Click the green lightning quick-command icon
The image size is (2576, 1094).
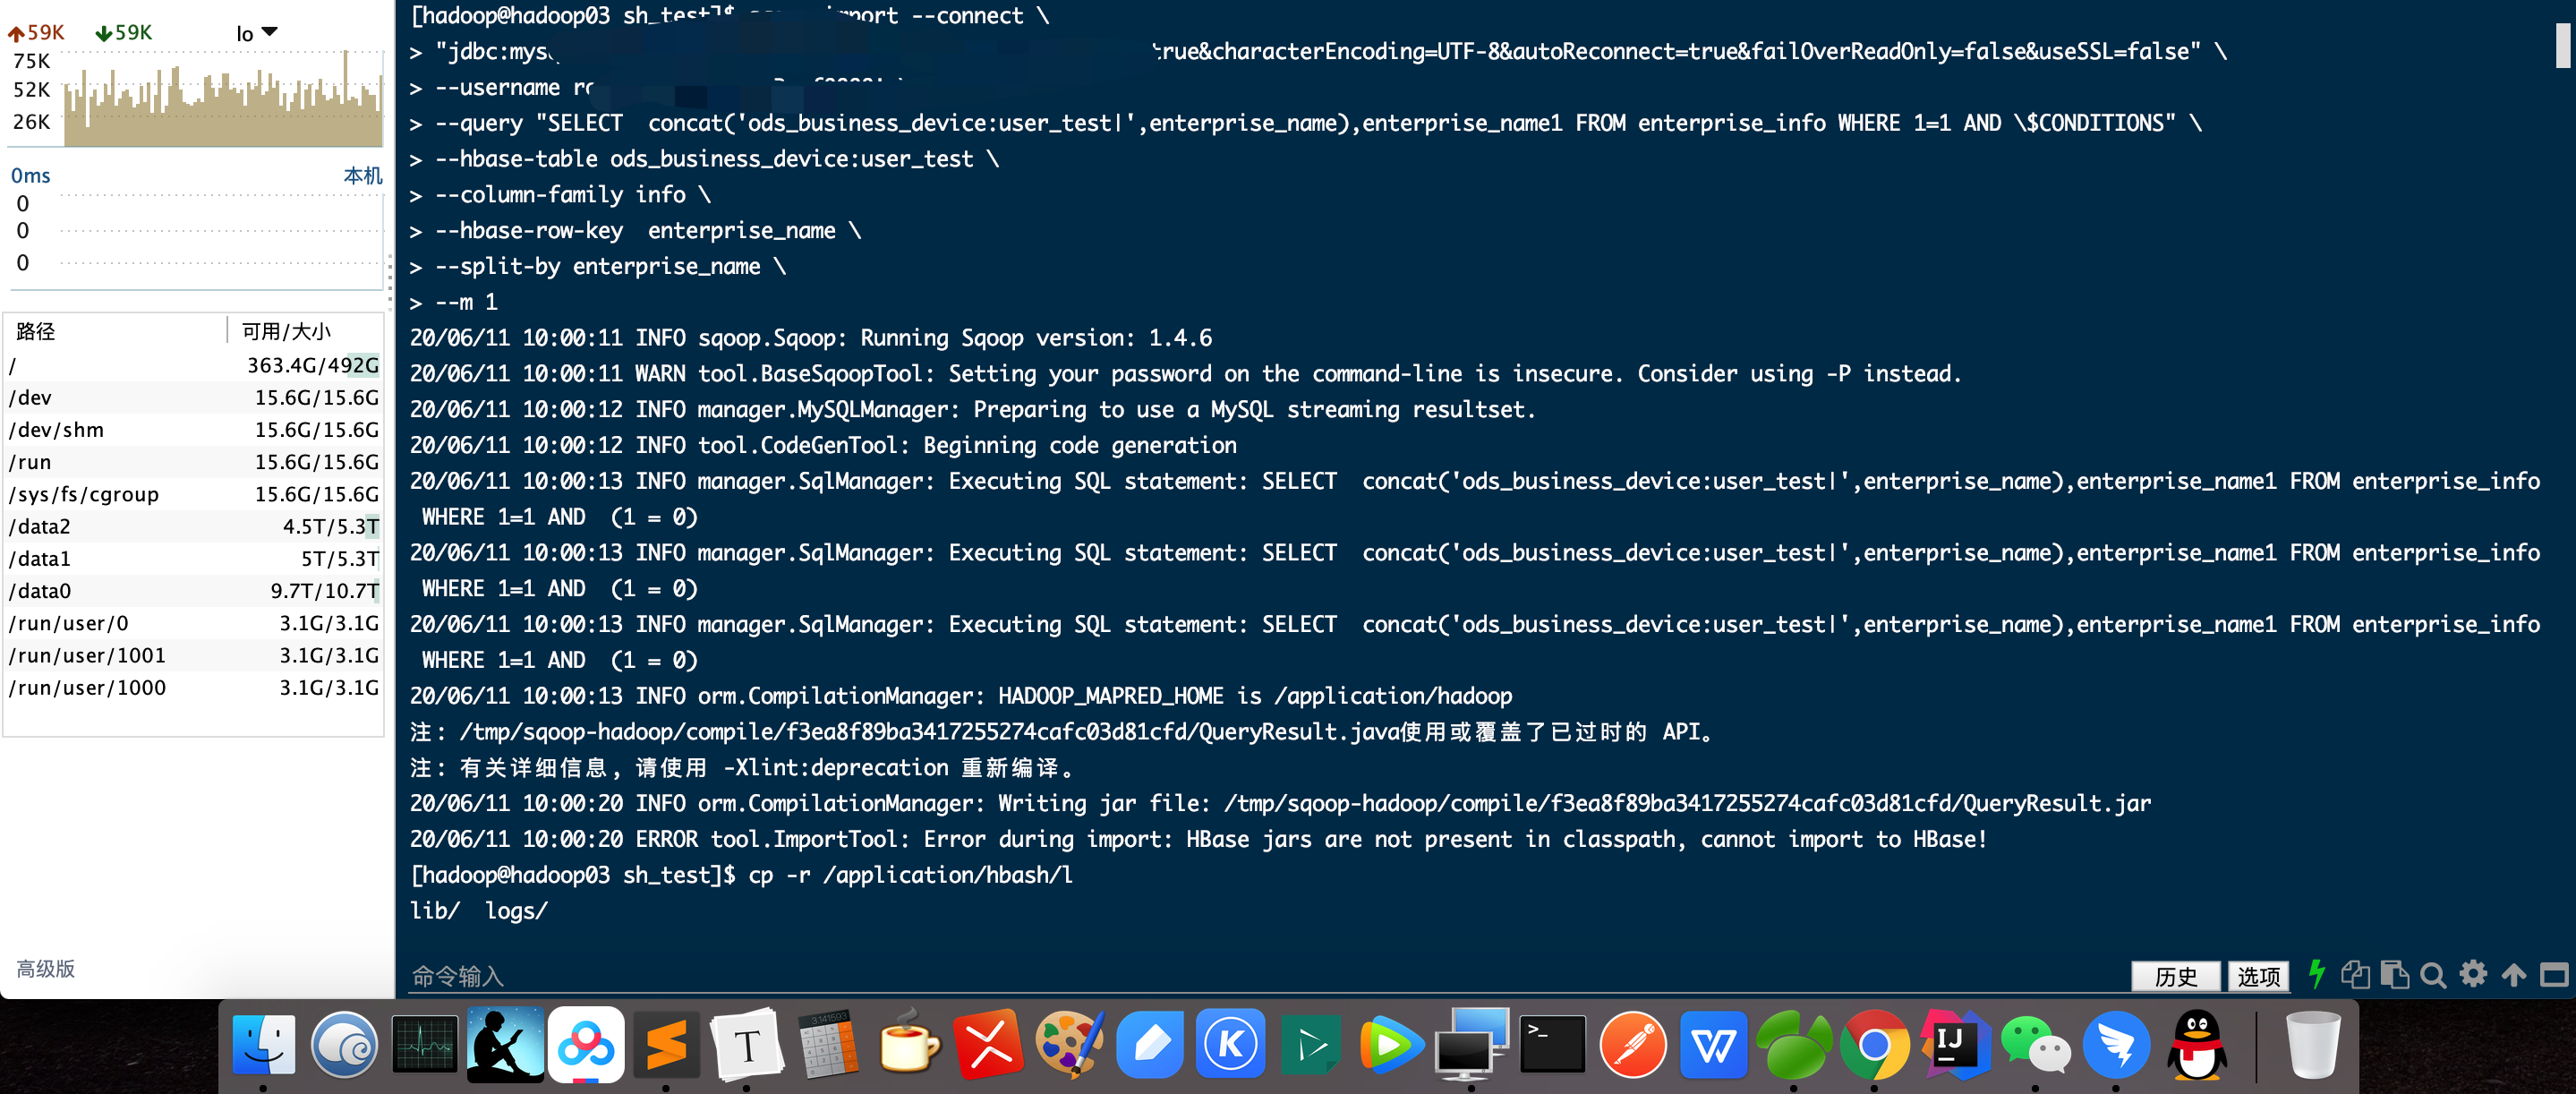tap(2316, 974)
